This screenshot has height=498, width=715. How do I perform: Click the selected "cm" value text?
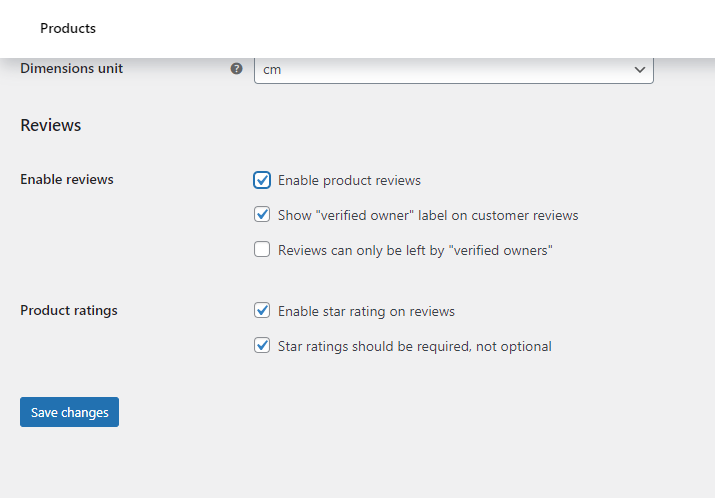click(271, 70)
